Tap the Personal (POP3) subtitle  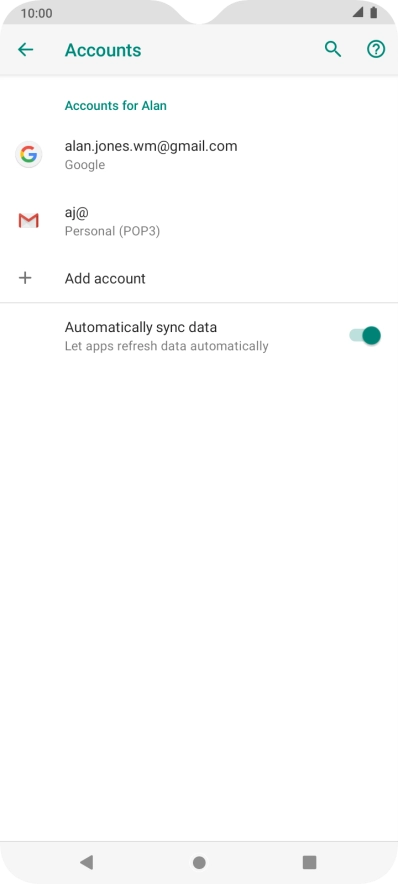(112, 231)
